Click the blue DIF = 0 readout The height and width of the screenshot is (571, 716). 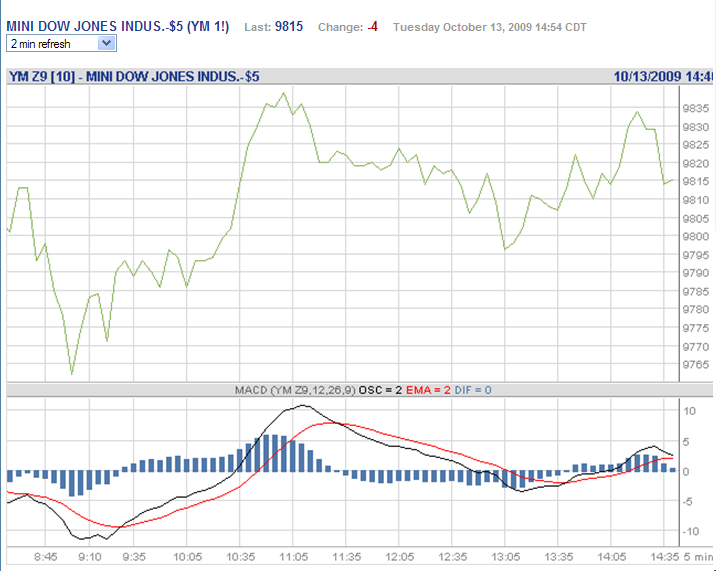click(x=473, y=390)
